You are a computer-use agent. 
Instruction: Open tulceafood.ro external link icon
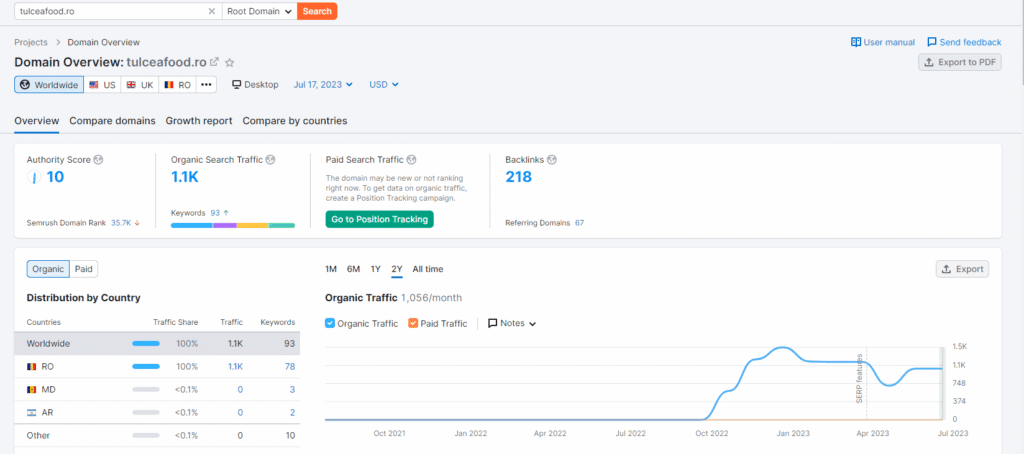click(214, 63)
